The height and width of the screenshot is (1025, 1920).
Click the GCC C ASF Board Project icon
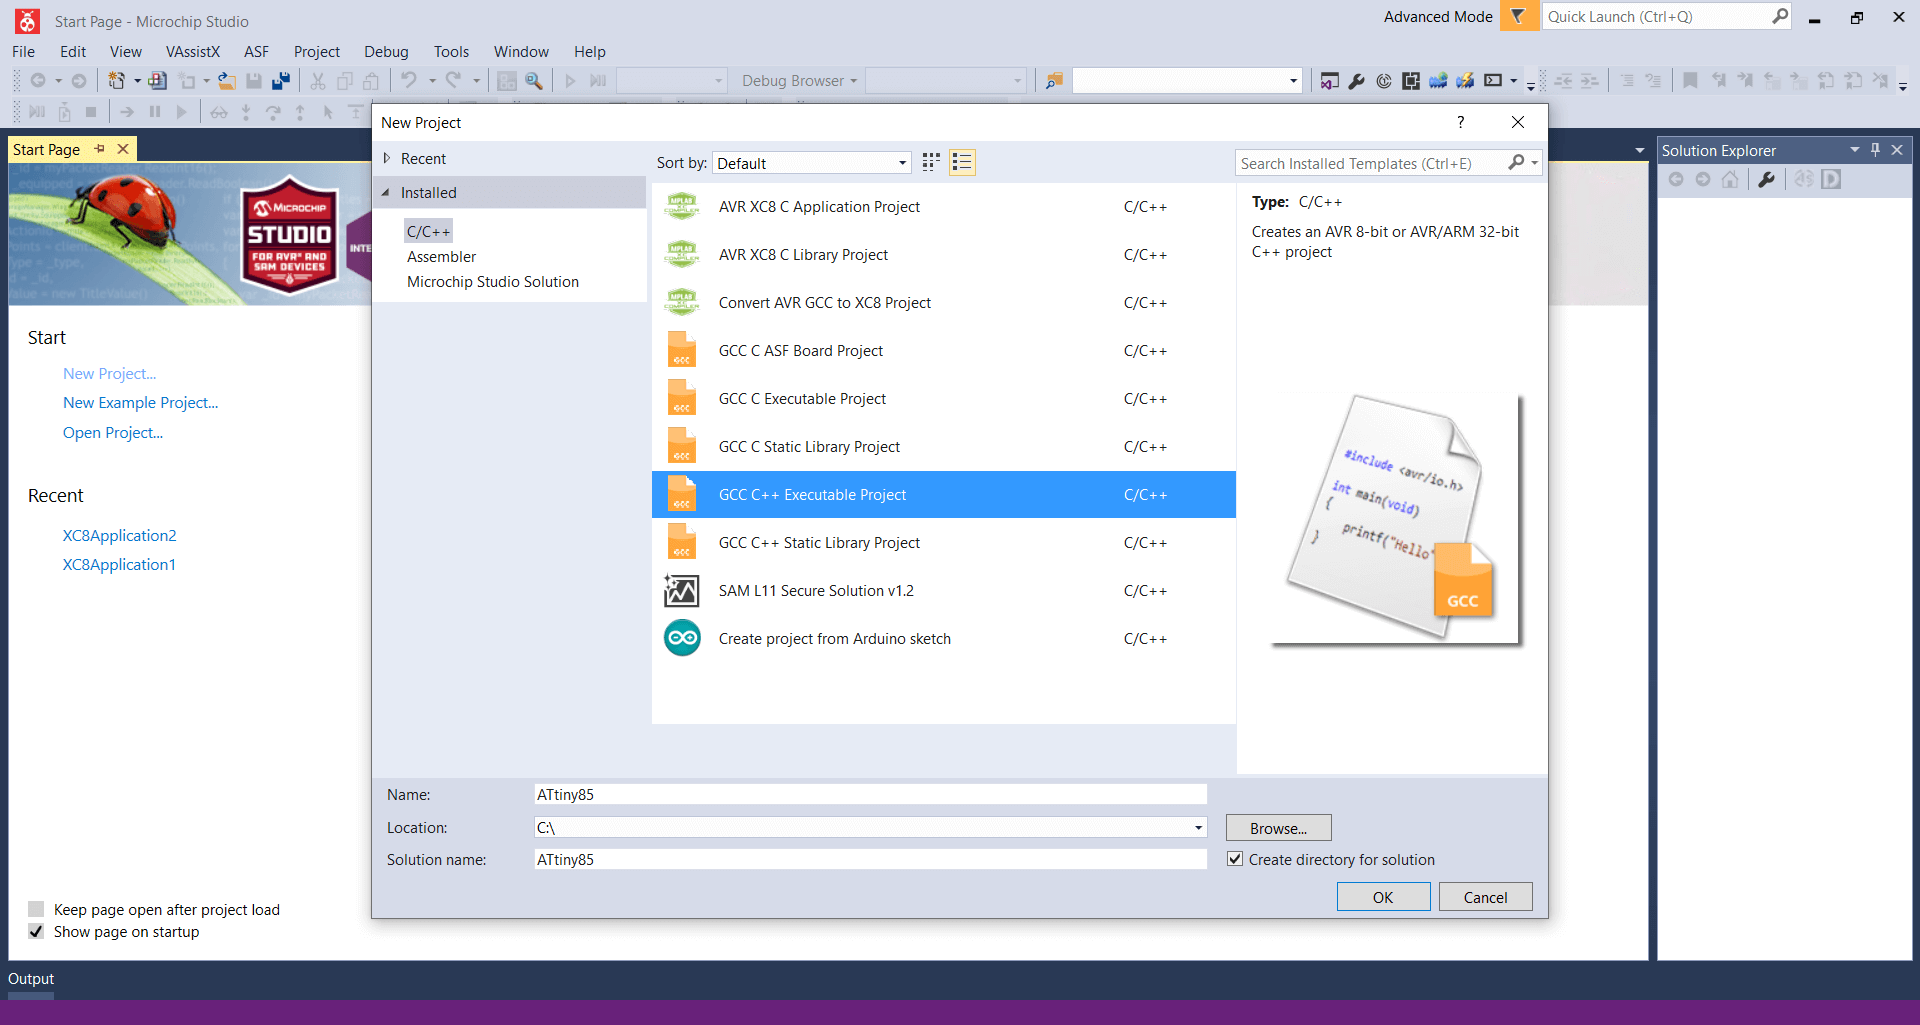tap(682, 350)
